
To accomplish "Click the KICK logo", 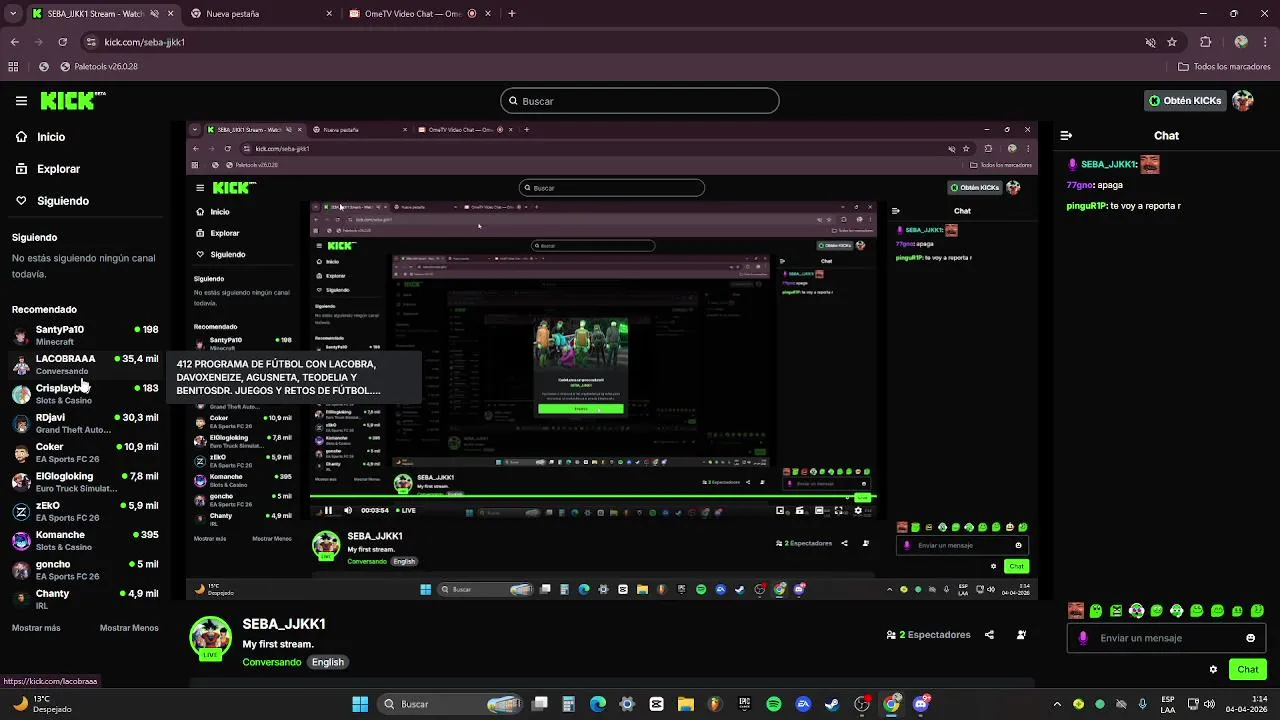I will (x=72, y=101).
